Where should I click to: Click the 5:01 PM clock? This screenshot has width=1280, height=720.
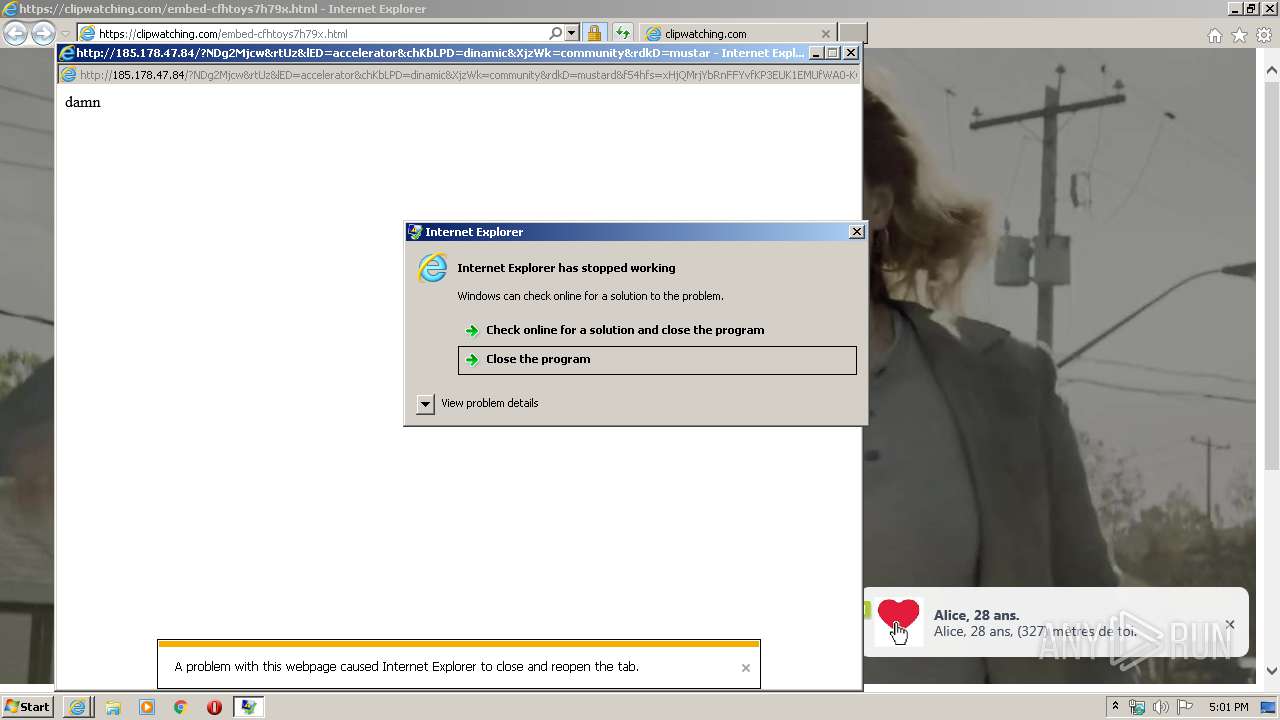pyautogui.click(x=1228, y=707)
